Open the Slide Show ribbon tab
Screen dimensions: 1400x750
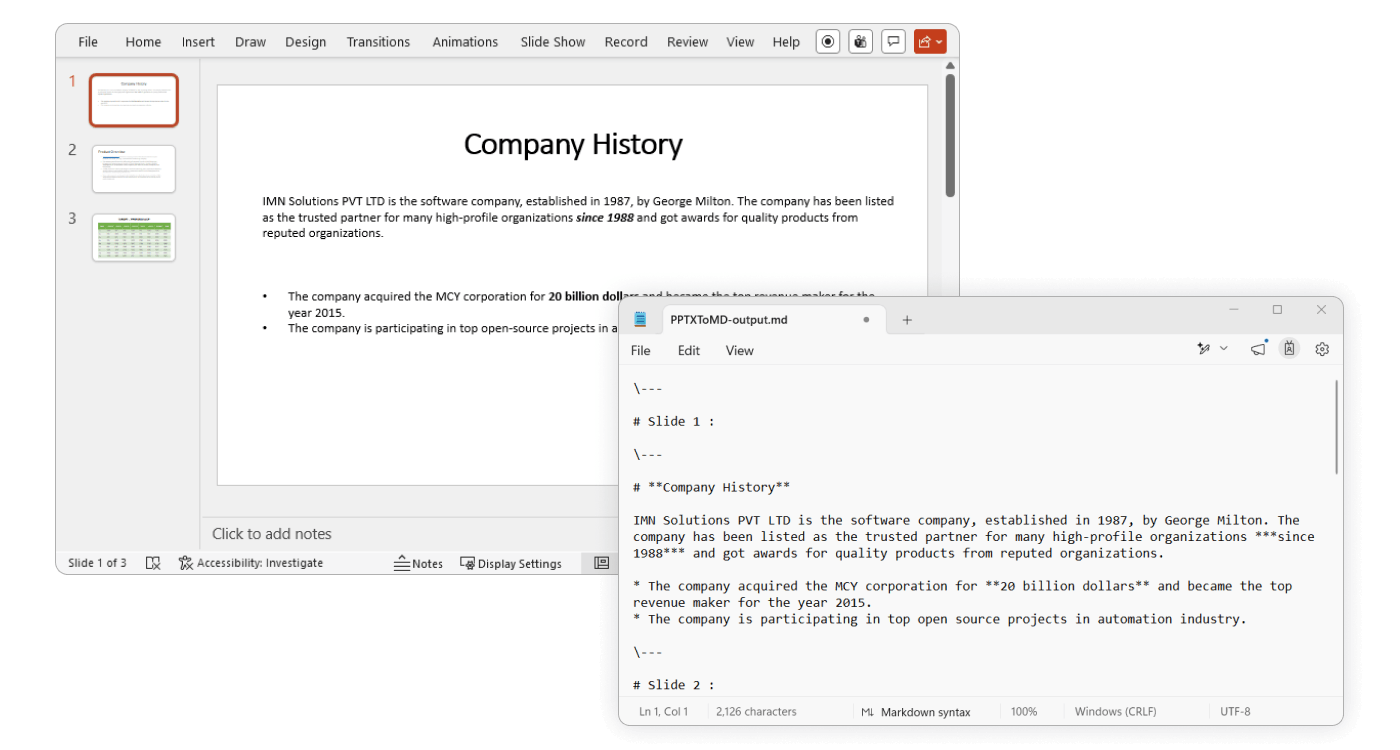click(x=553, y=42)
